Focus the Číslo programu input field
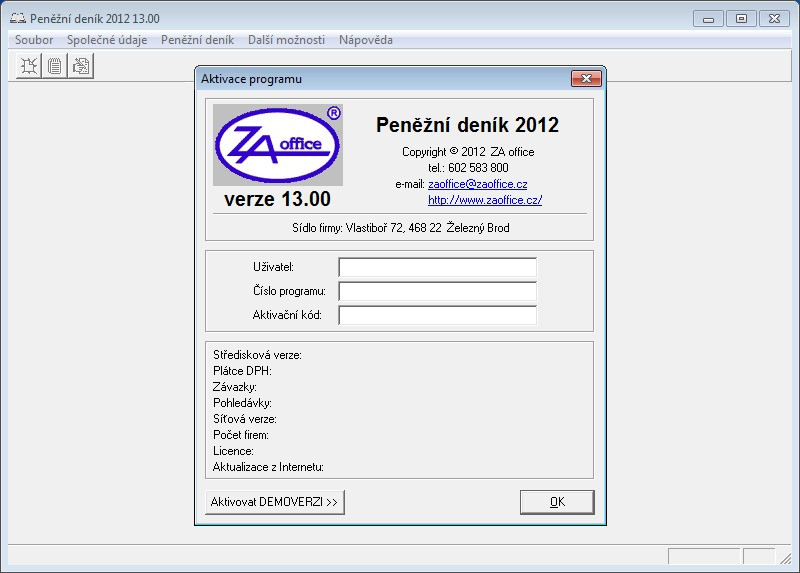This screenshot has width=800, height=573. 437,291
